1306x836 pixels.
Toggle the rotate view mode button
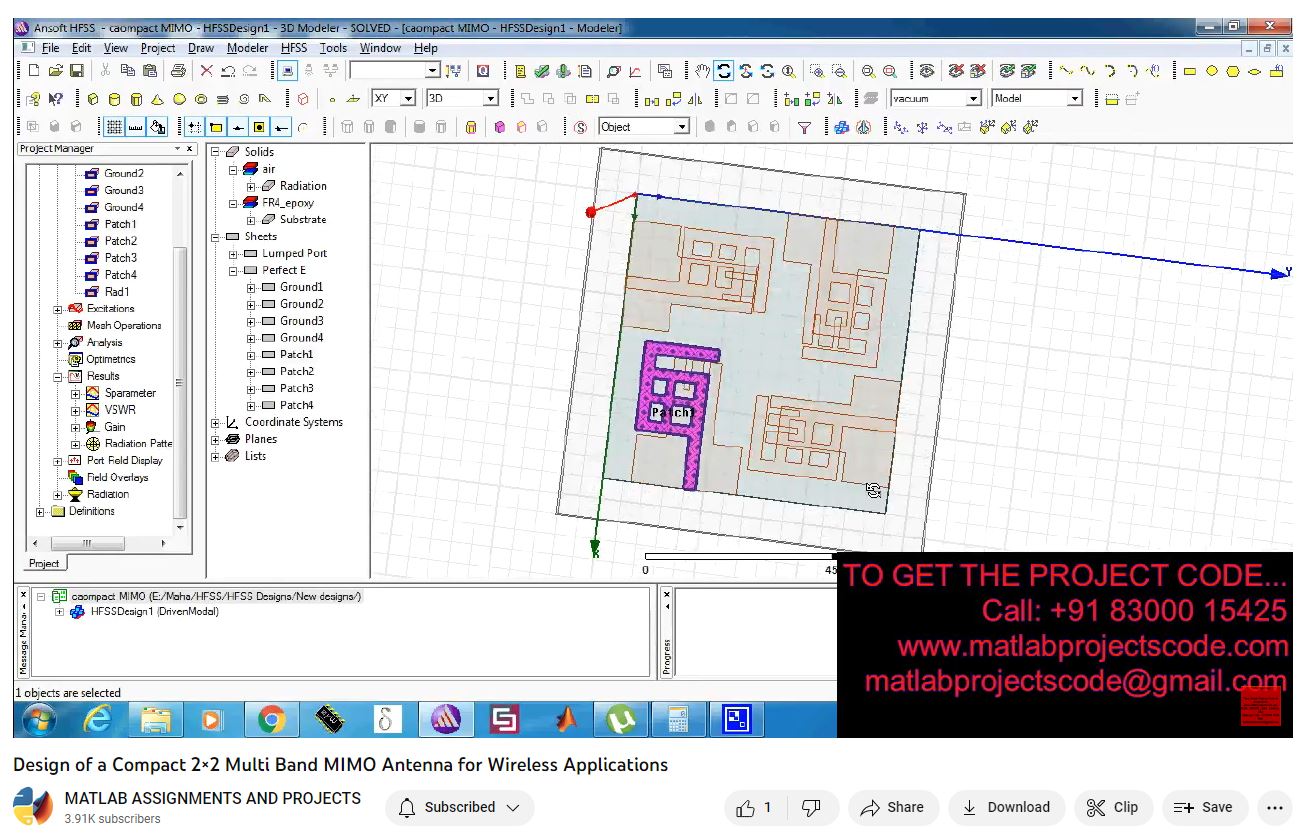point(724,71)
